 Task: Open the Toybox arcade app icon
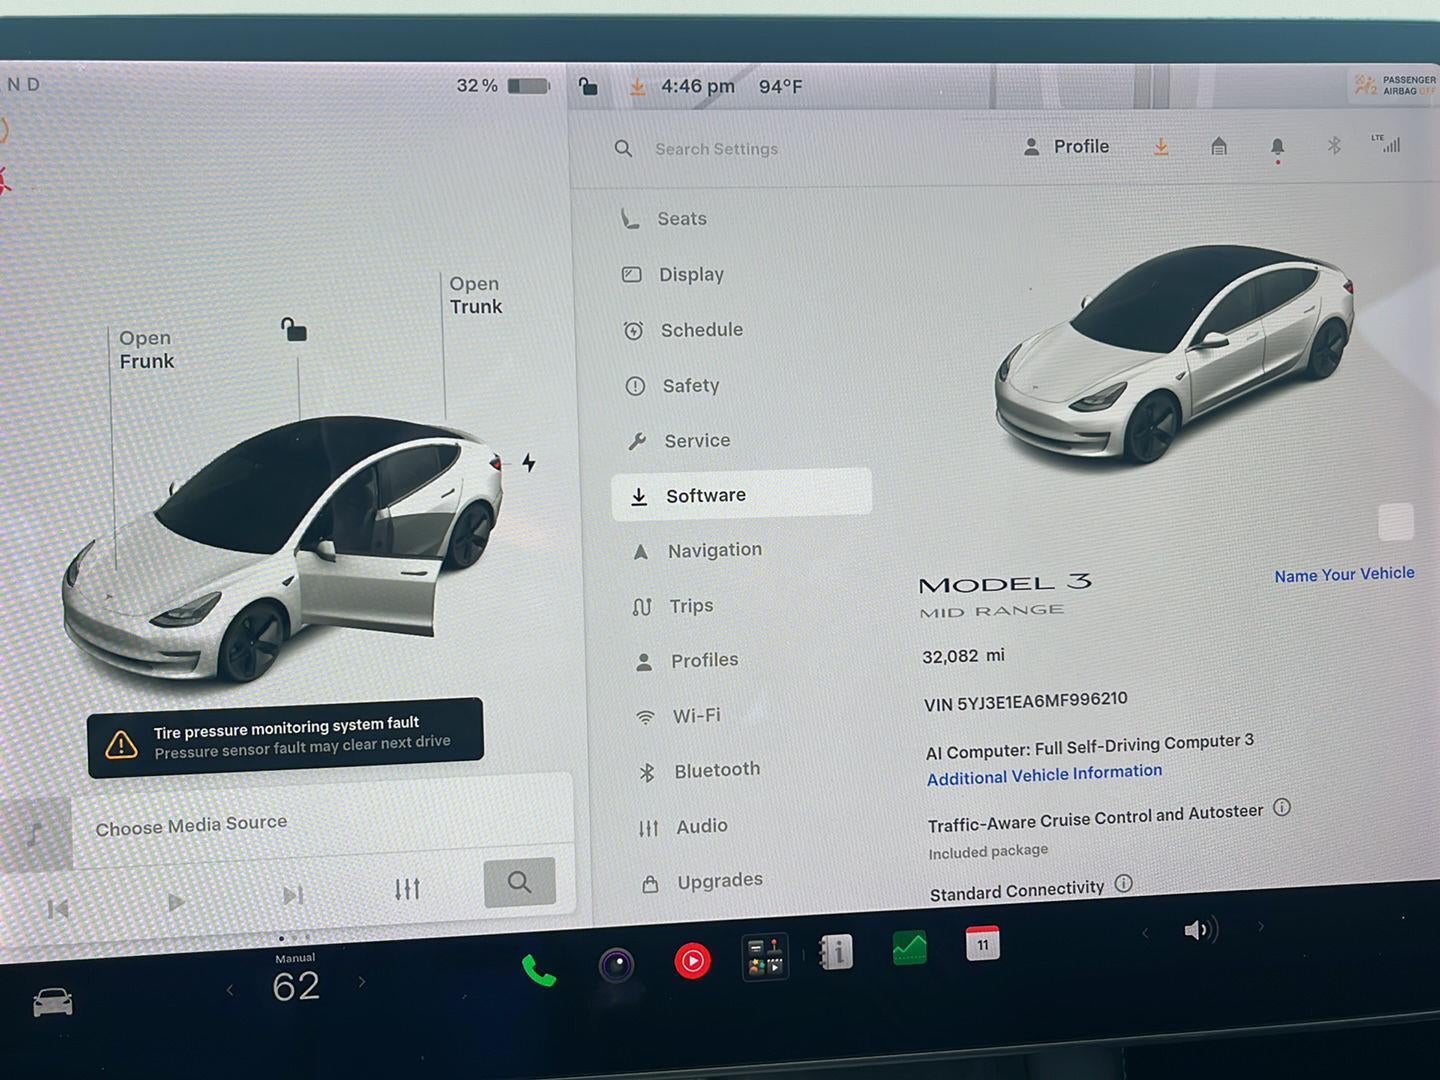pos(765,957)
